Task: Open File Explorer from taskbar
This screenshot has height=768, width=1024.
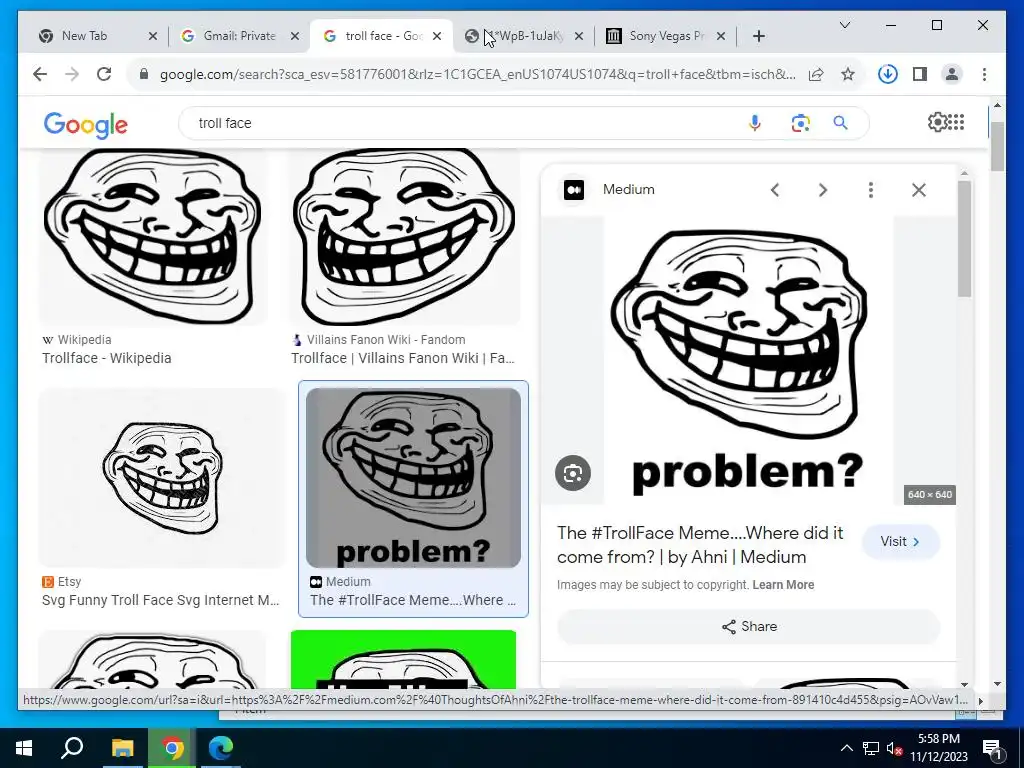Action: tap(122, 748)
